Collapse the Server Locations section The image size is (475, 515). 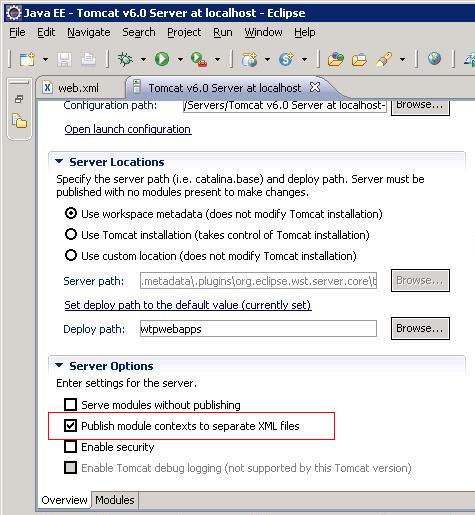(x=59, y=162)
